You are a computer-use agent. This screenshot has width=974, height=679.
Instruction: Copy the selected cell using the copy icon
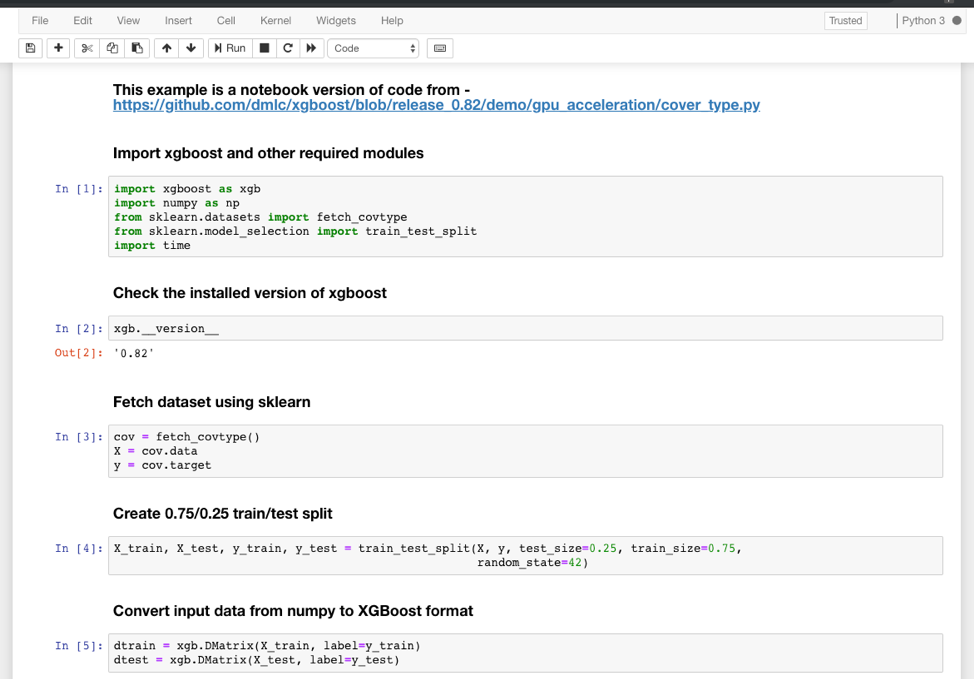111,47
